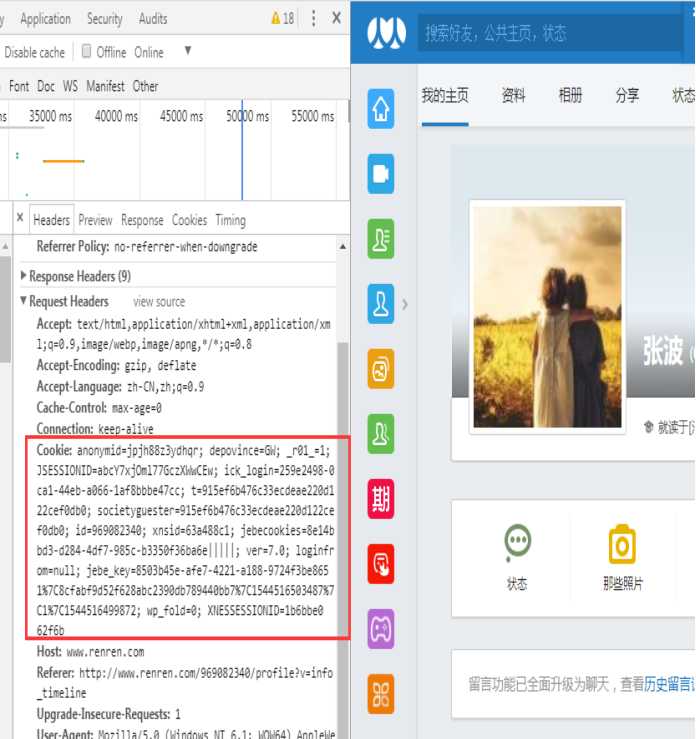
Task: Open the Cookies tab
Action: [189, 220]
